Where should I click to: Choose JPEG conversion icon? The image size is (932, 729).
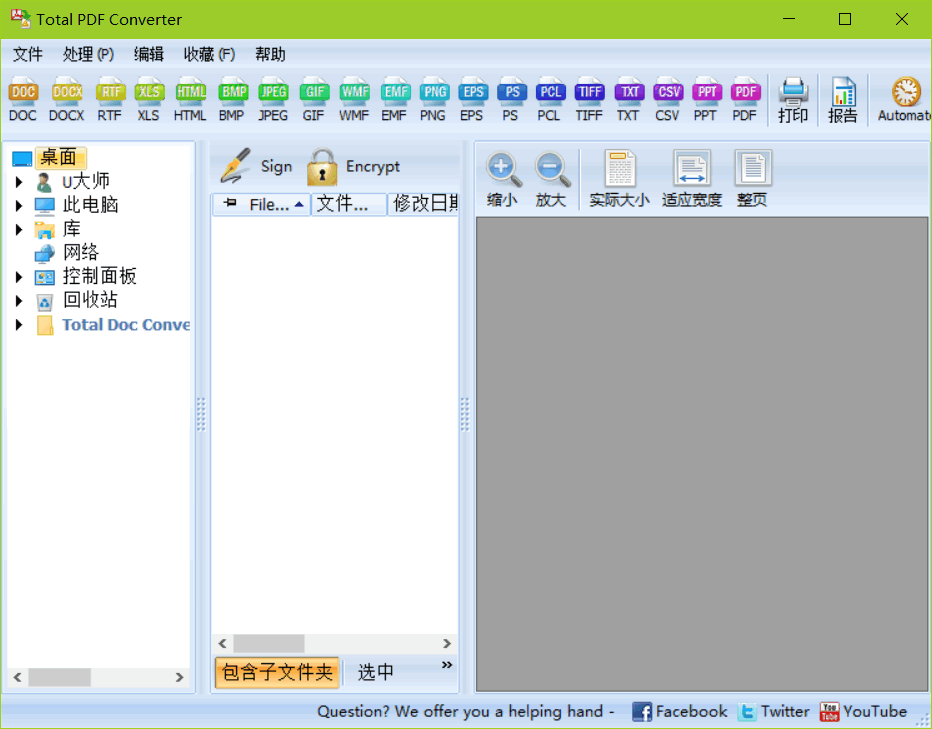[x=273, y=99]
